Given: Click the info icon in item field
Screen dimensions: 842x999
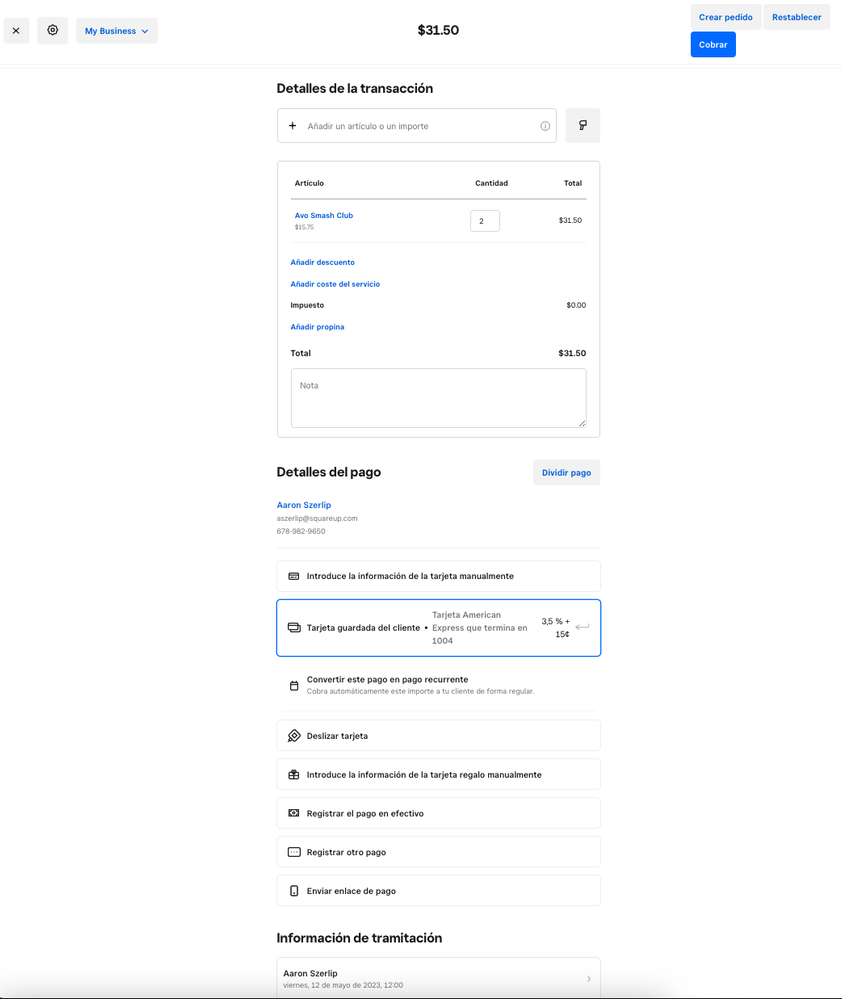Looking at the screenshot, I should point(545,126).
